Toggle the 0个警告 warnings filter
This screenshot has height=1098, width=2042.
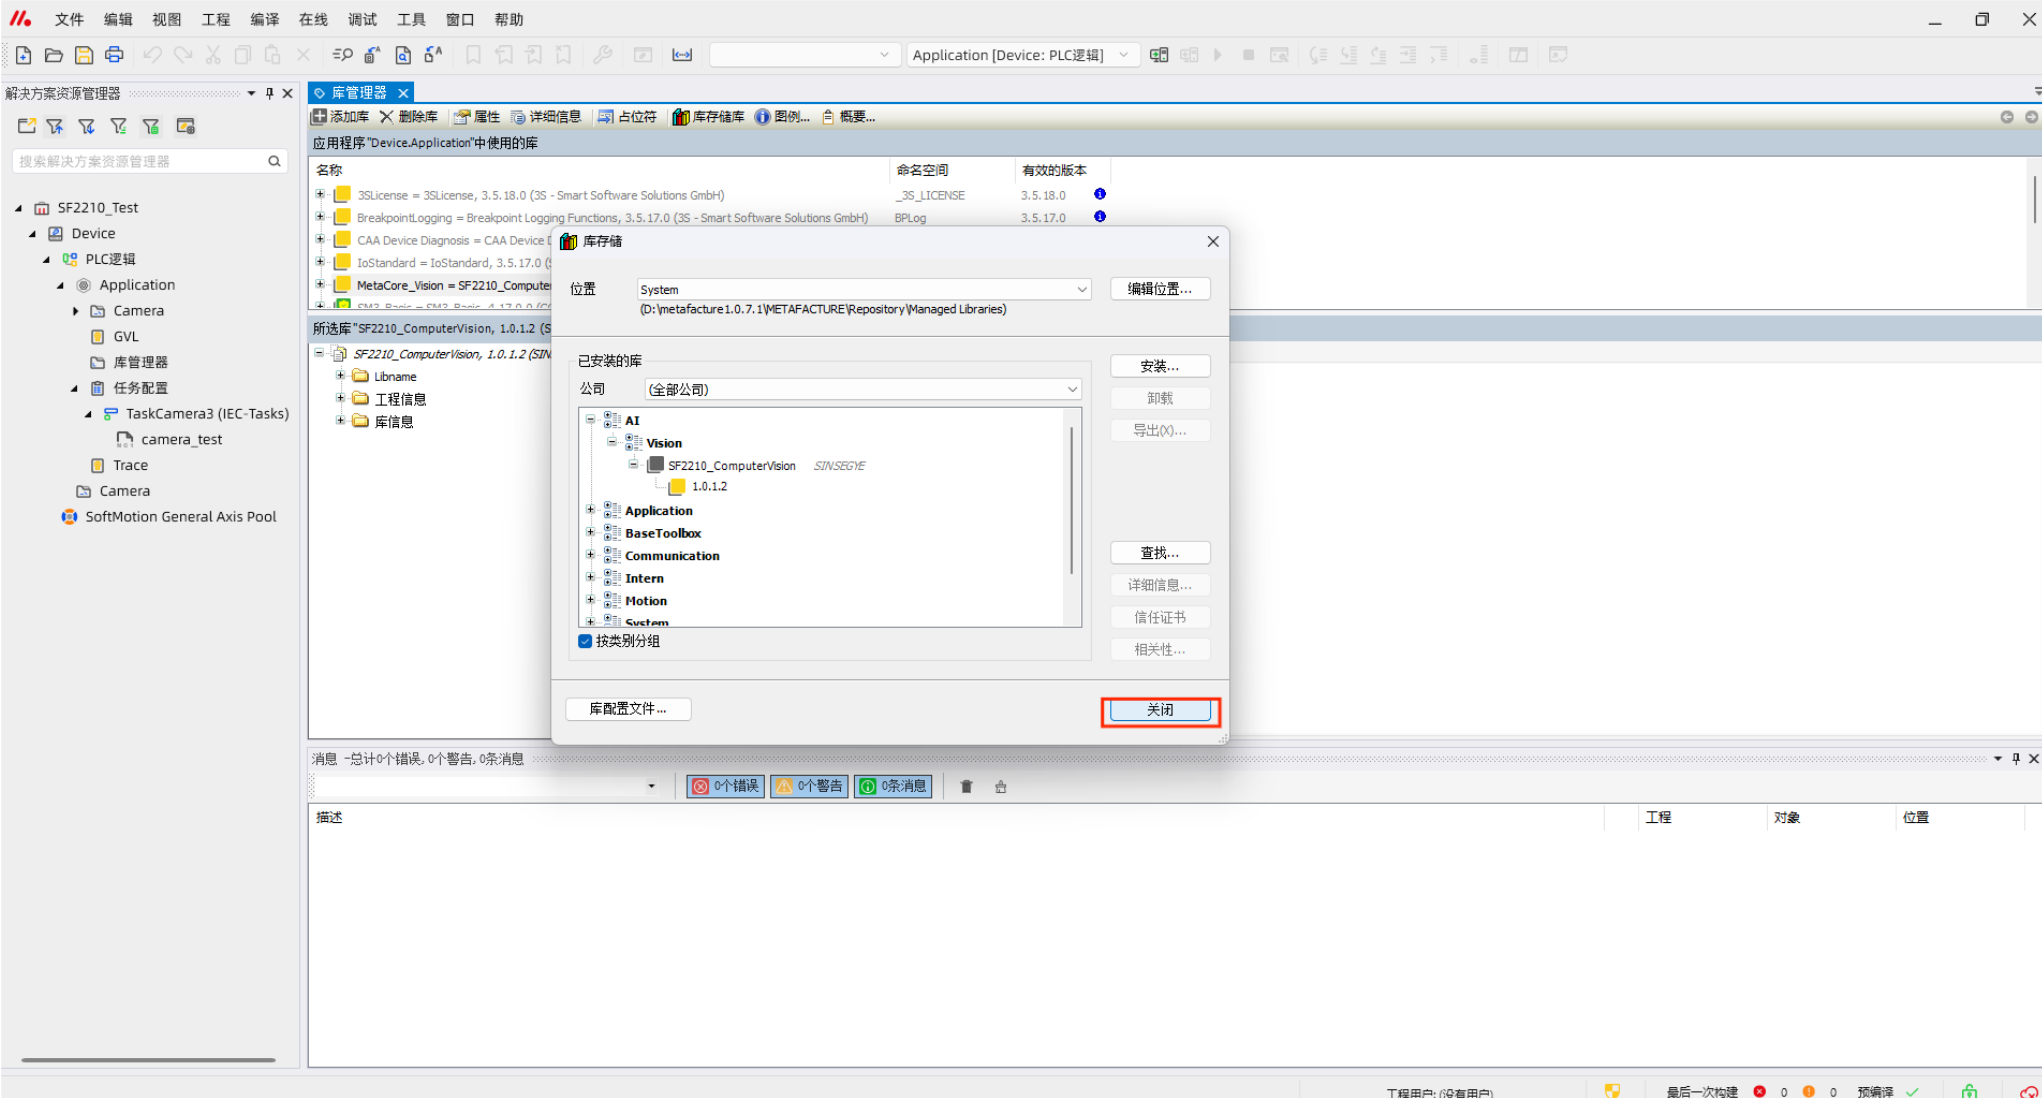coord(809,787)
